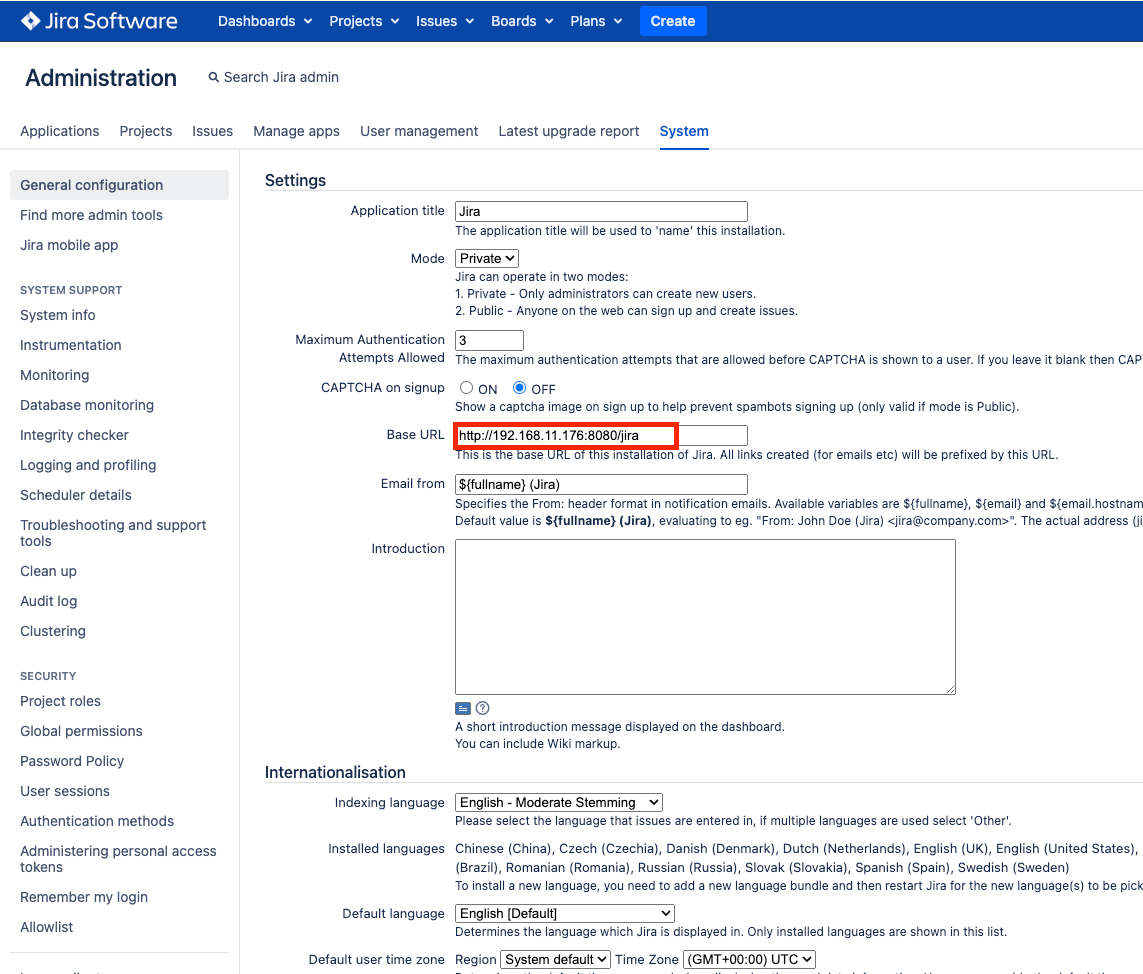
Task: Select the System admin tab
Action: pos(684,131)
